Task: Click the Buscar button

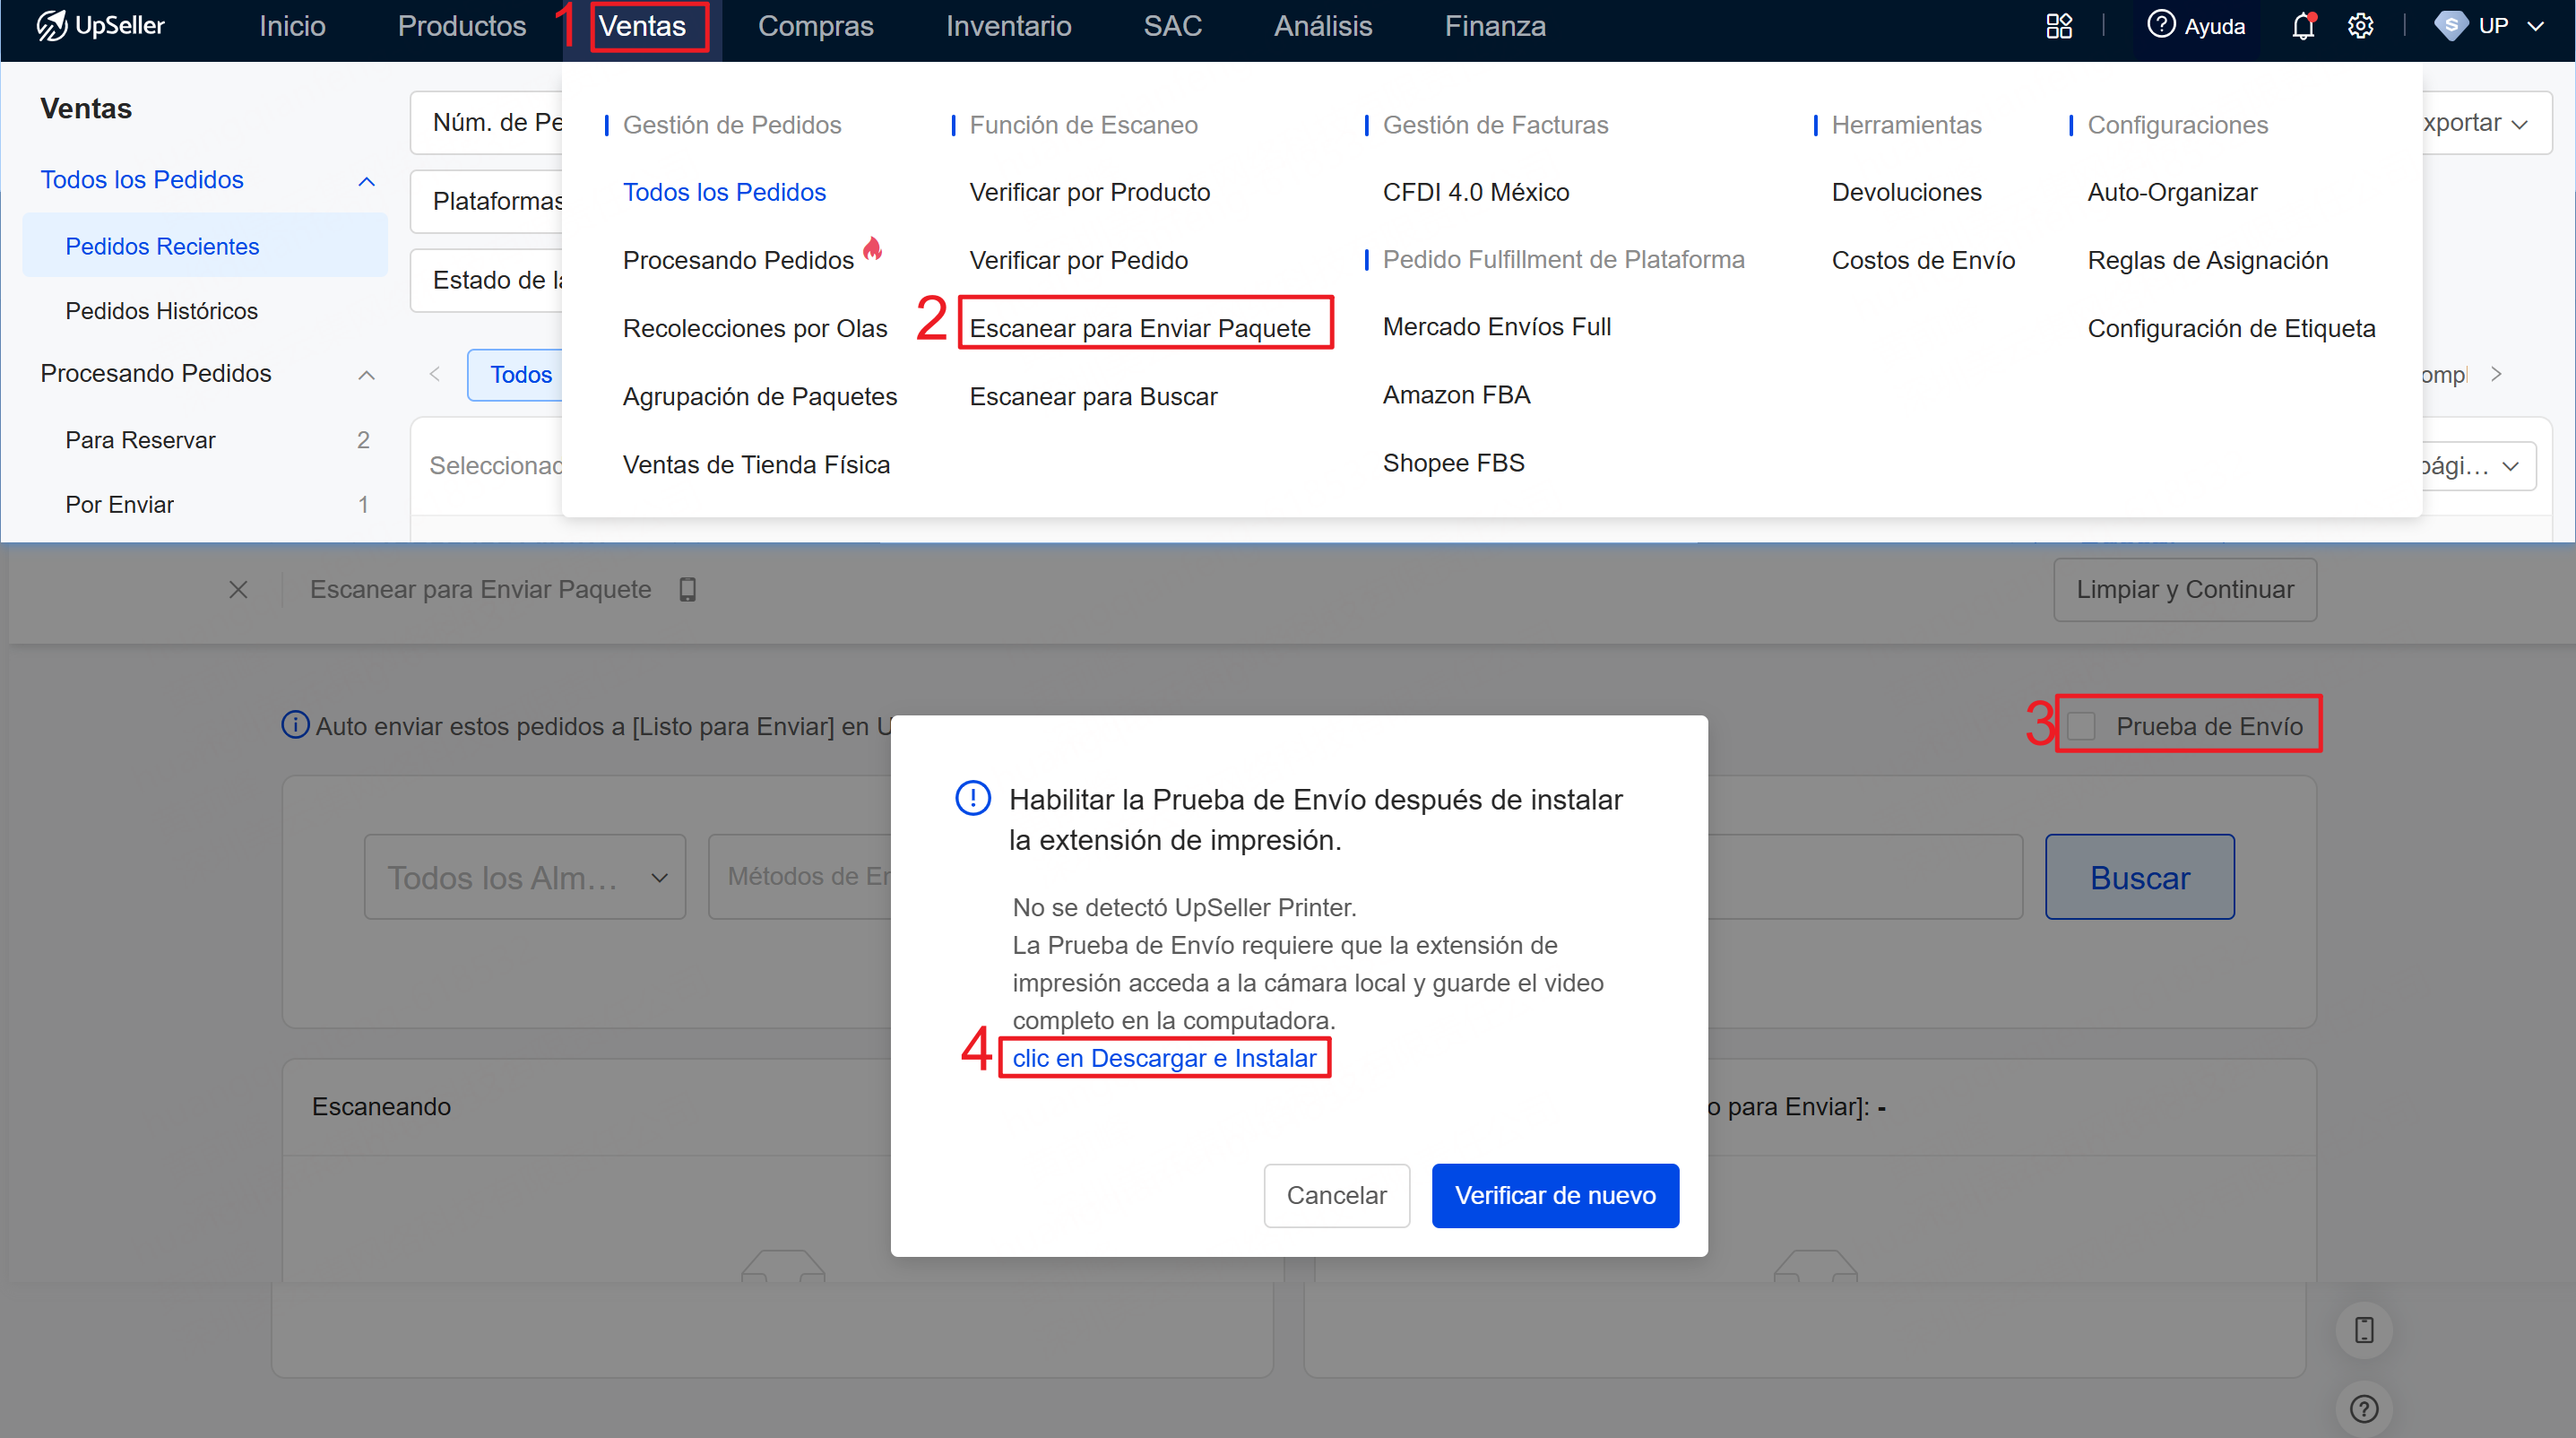Action: (x=2140, y=877)
